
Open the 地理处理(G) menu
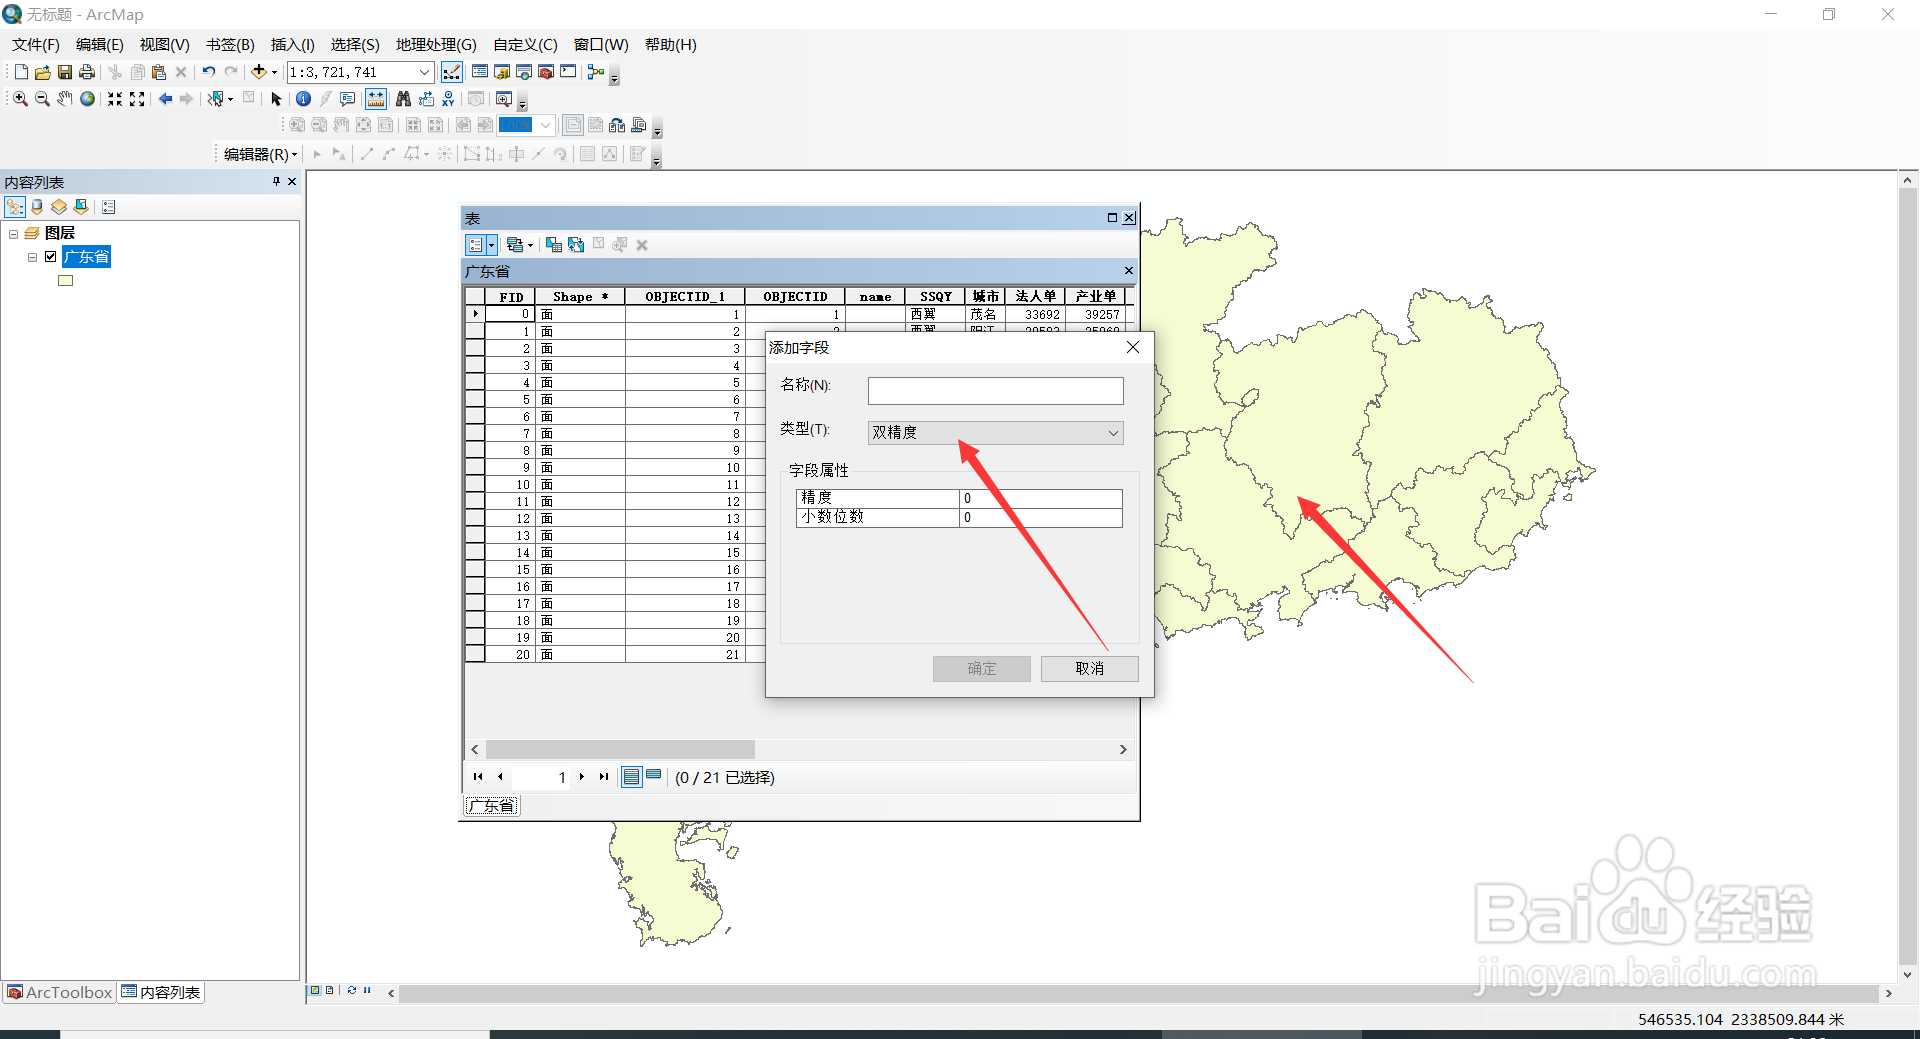coord(435,44)
